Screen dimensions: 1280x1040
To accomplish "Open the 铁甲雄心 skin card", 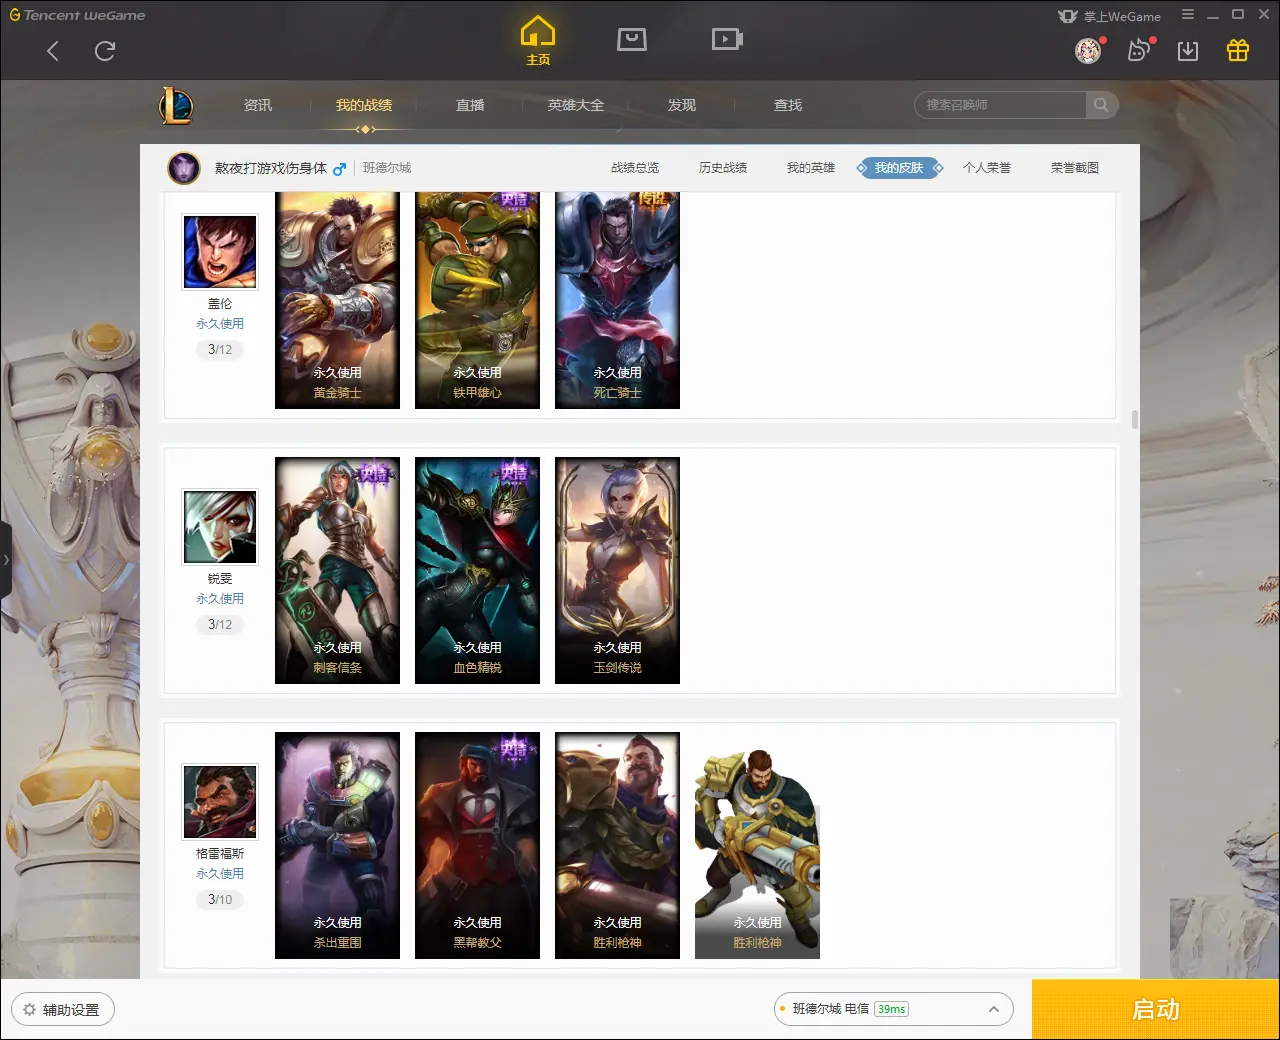I will point(477,300).
